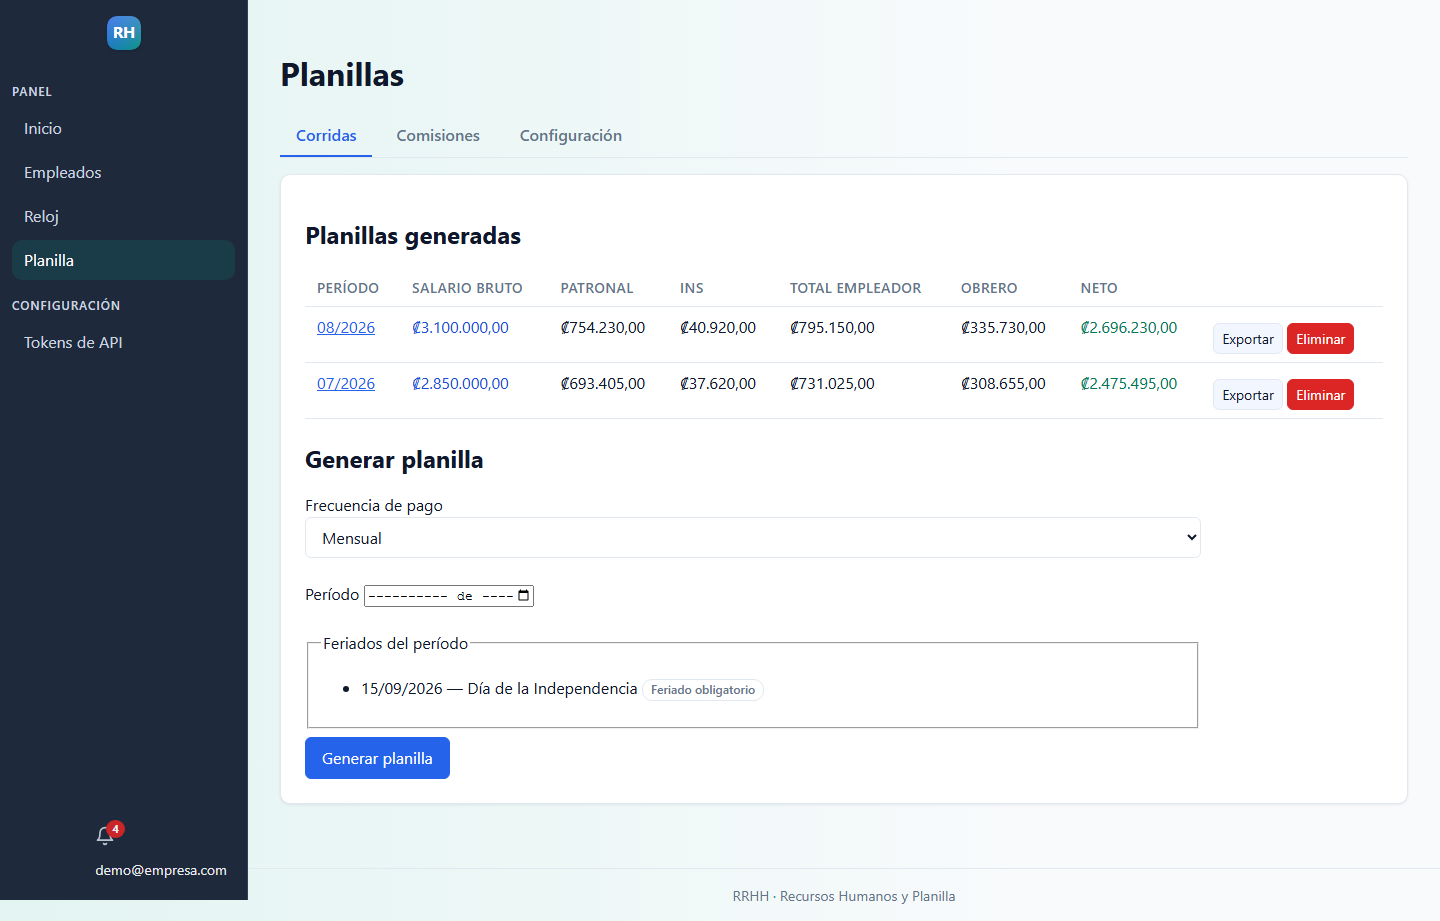
Task: Open the calendar picker in Período field
Action: point(523,596)
